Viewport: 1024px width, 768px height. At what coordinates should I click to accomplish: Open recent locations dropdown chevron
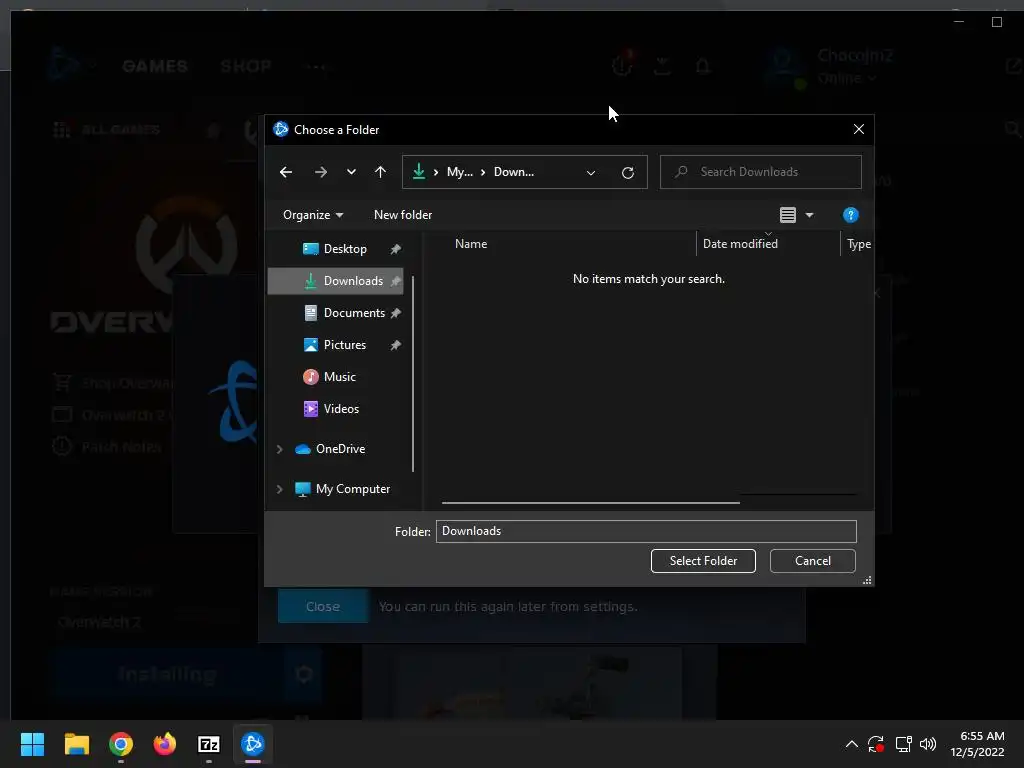coord(351,172)
